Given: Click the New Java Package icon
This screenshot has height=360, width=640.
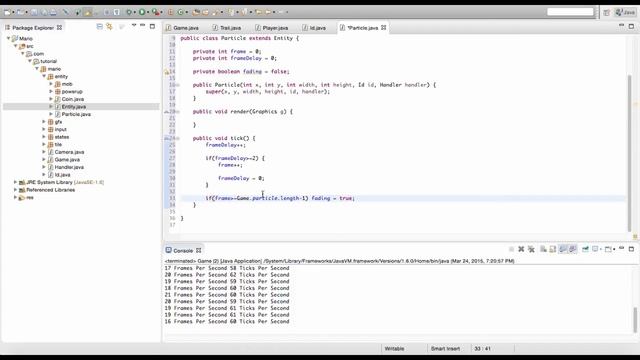Looking at the screenshot, I should coord(171,12).
